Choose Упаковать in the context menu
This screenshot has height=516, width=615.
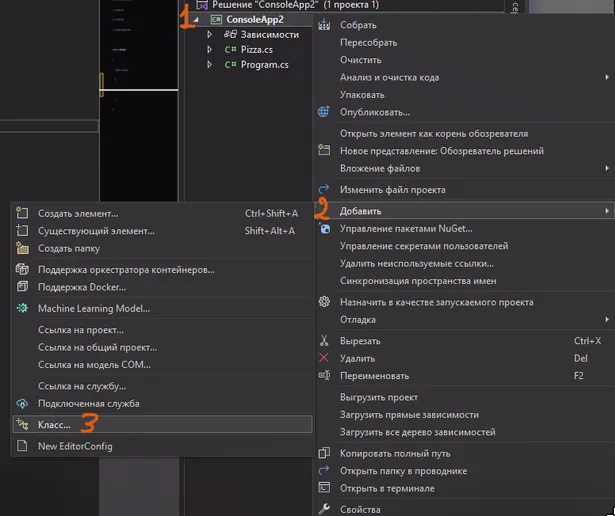point(362,94)
